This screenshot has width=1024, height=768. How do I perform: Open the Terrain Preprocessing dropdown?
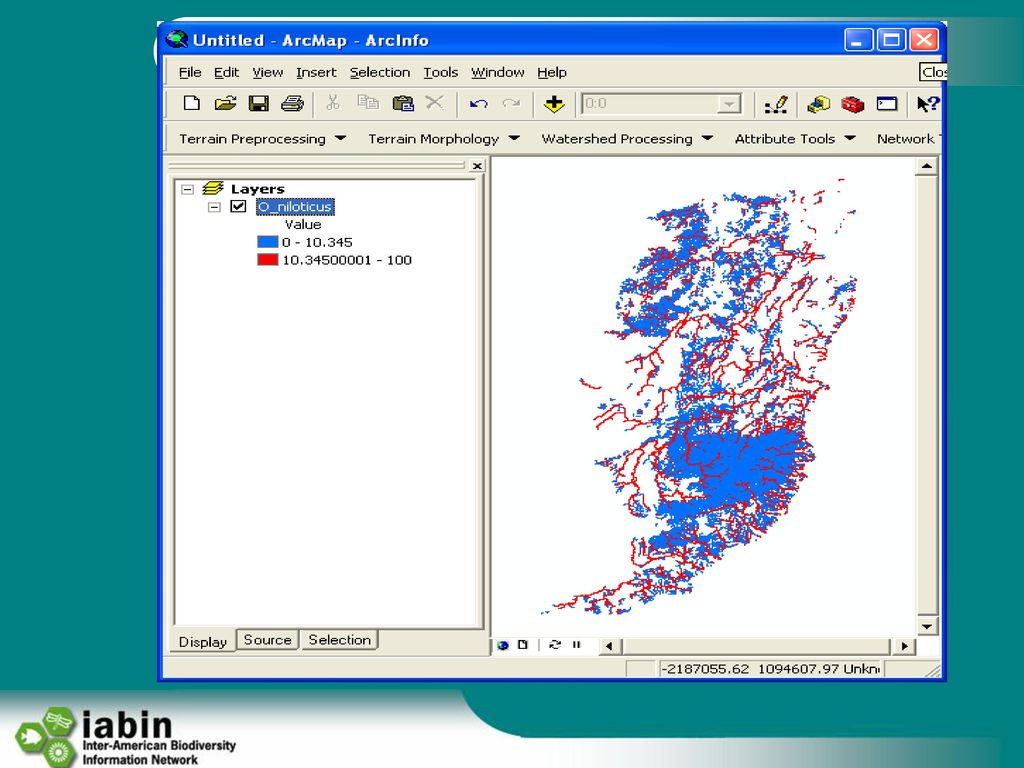[x=262, y=138]
